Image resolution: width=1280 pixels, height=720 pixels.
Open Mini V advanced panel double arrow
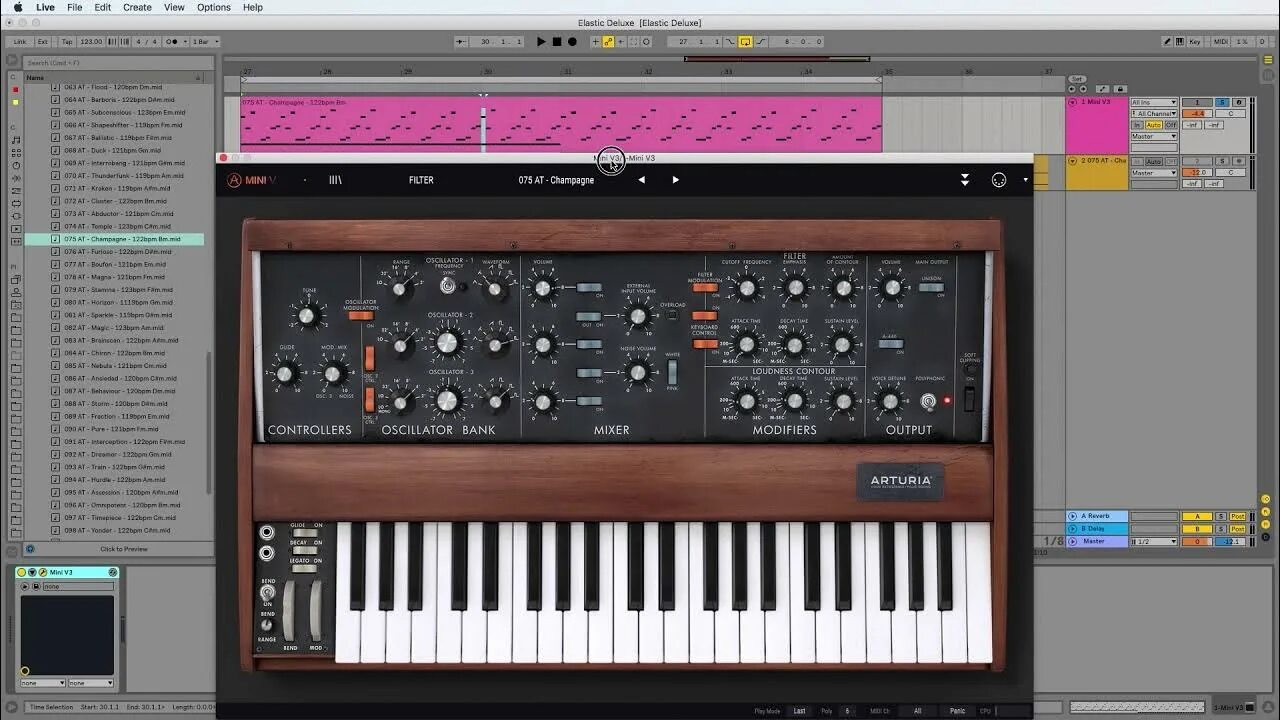[x=965, y=180]
